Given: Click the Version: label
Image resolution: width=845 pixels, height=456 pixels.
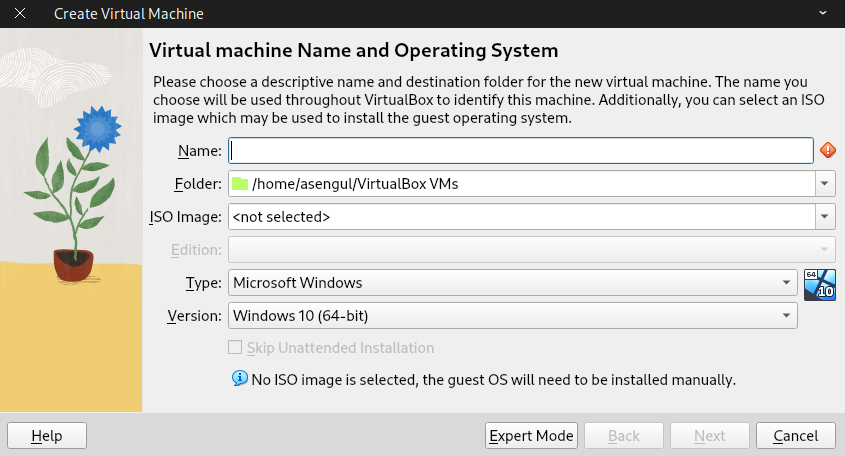Looking at the screenshot, I should (195, 315).
